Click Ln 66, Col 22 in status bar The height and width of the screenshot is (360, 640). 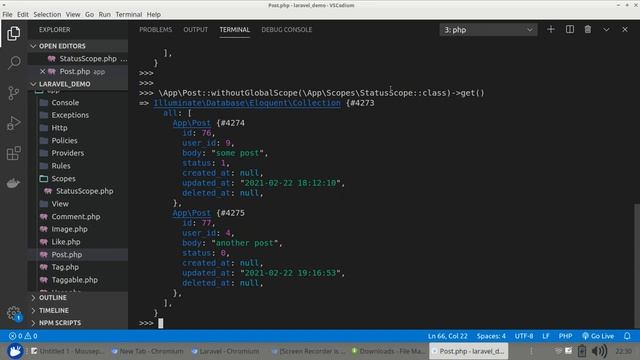447,336
